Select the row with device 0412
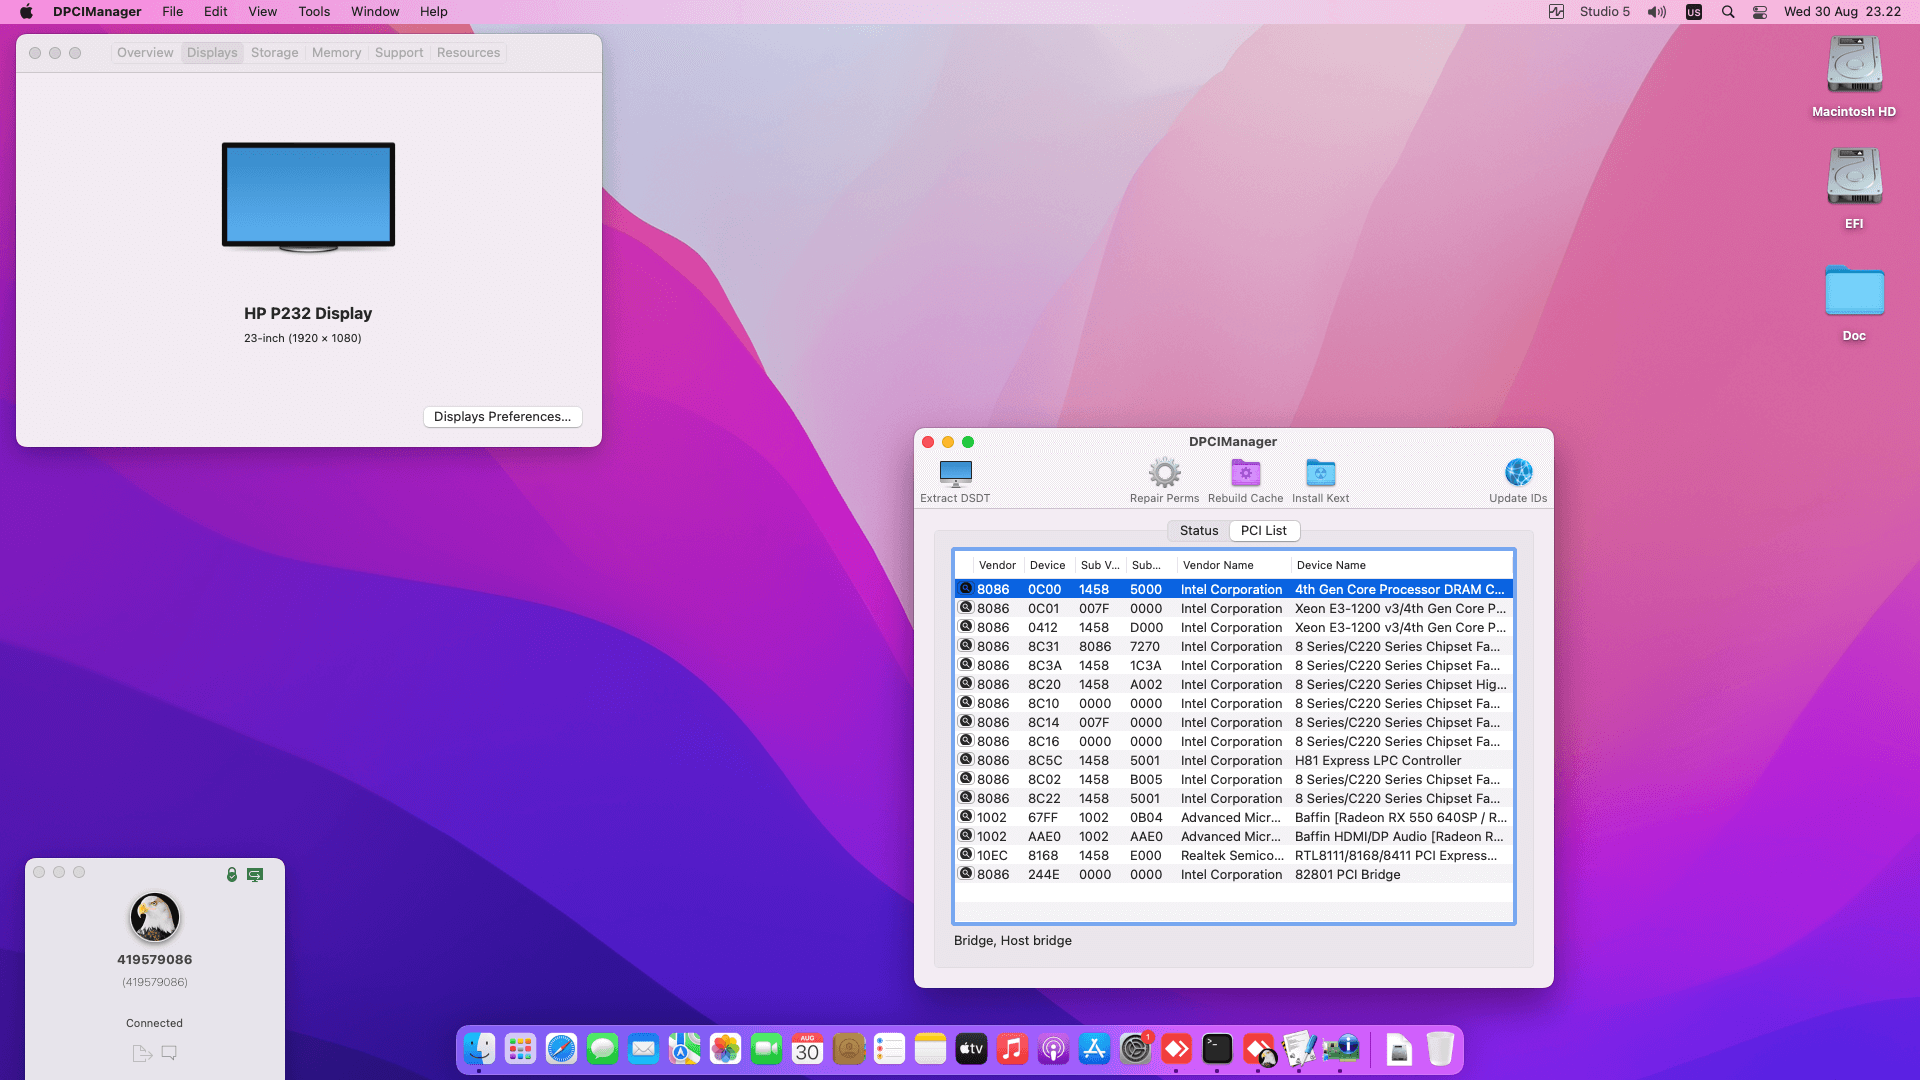 click(1234, 628)
